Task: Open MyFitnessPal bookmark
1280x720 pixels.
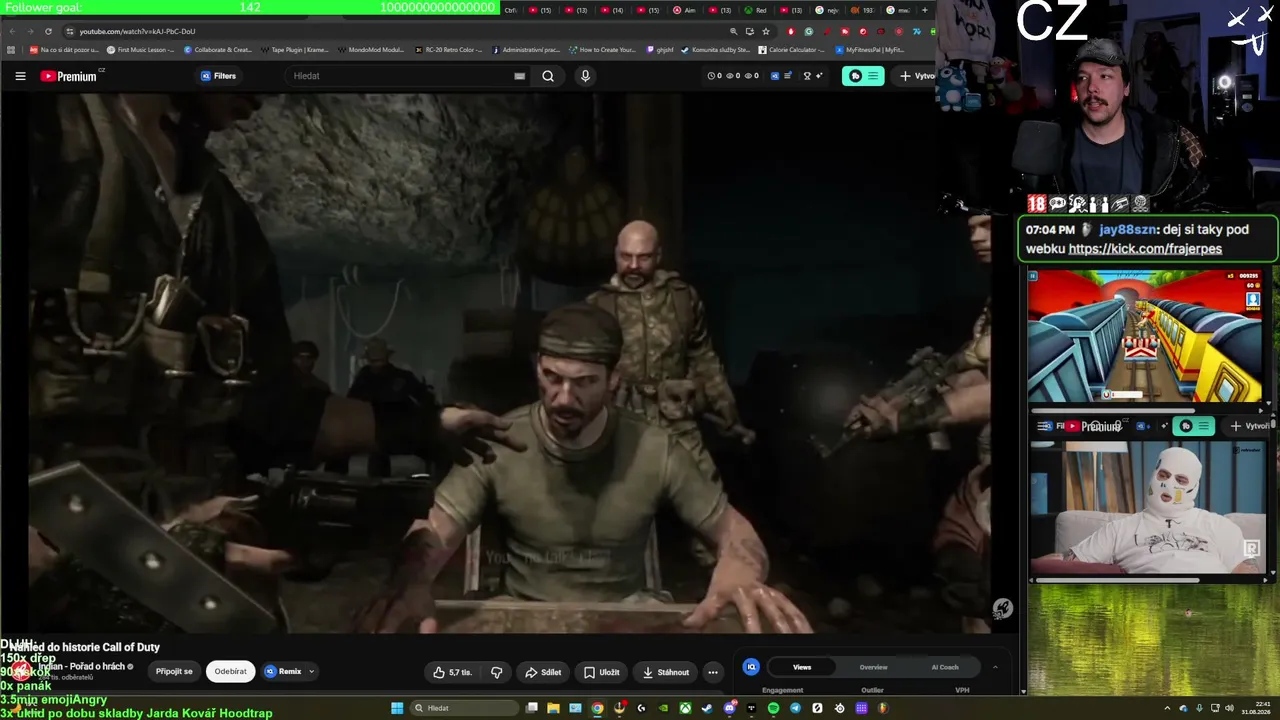Action: pyautogui.click(x=870, y=49)
